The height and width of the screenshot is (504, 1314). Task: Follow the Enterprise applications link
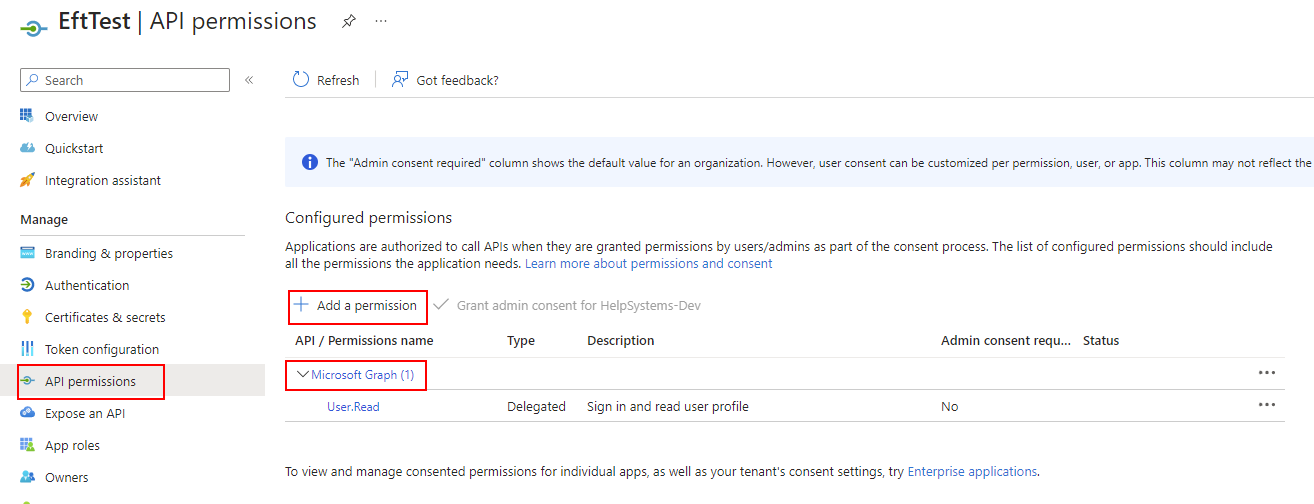[x=972, y=471]
